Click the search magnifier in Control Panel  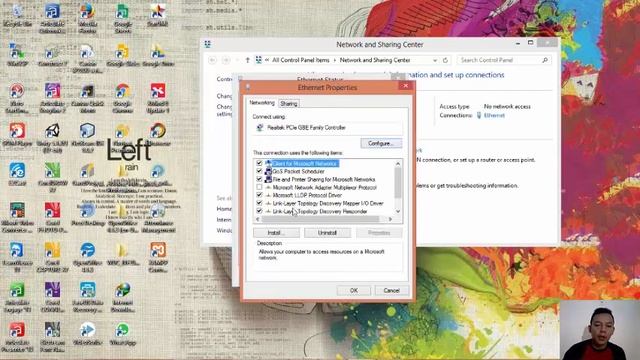(544, 60)
